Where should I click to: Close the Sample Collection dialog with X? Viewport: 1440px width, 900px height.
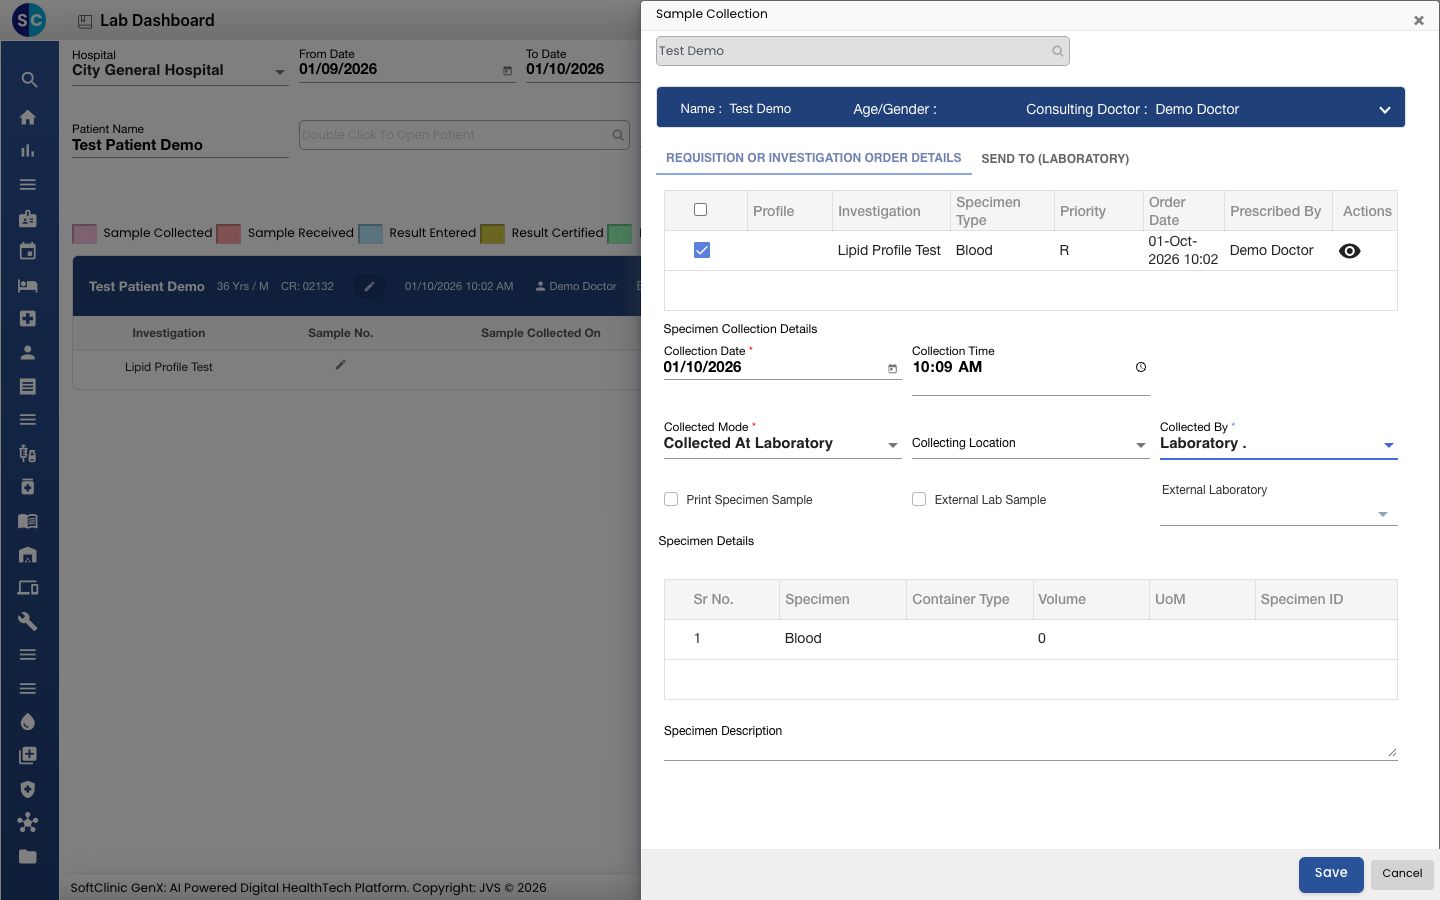[x=1418, y=20]
